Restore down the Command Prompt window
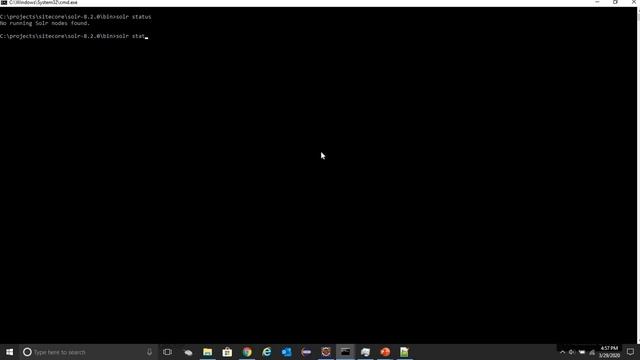640x360 pixels. [x=616, y=2]
